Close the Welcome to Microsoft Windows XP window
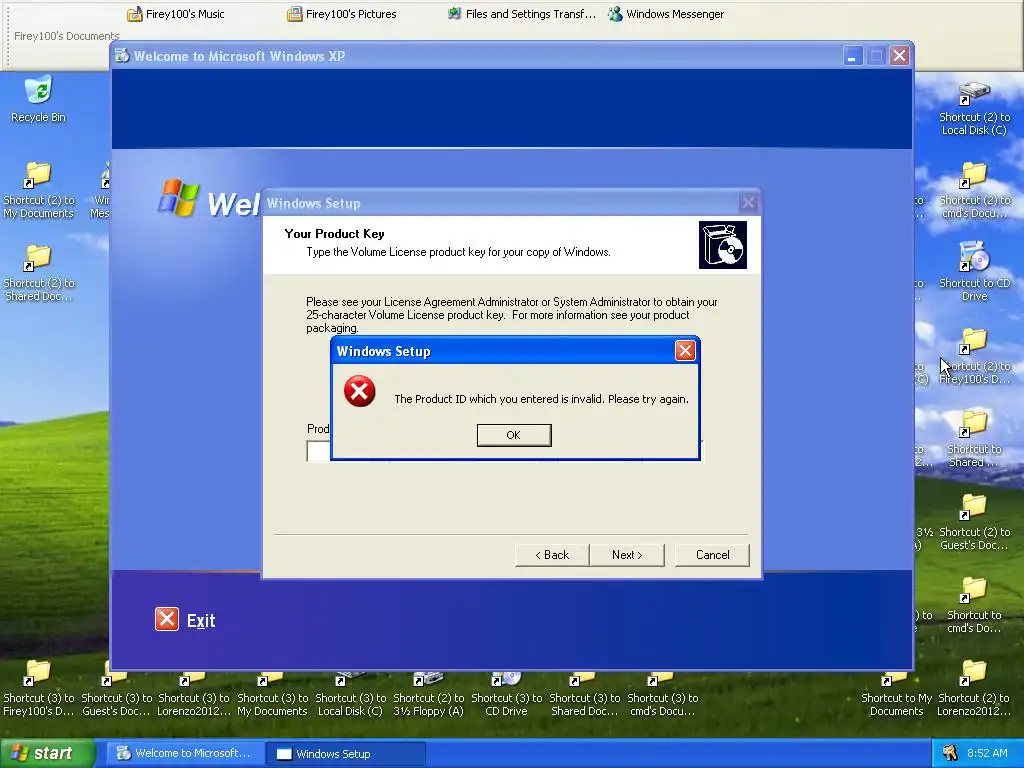The height and width of the screenshot is (768, 1024). coord(899,56)
